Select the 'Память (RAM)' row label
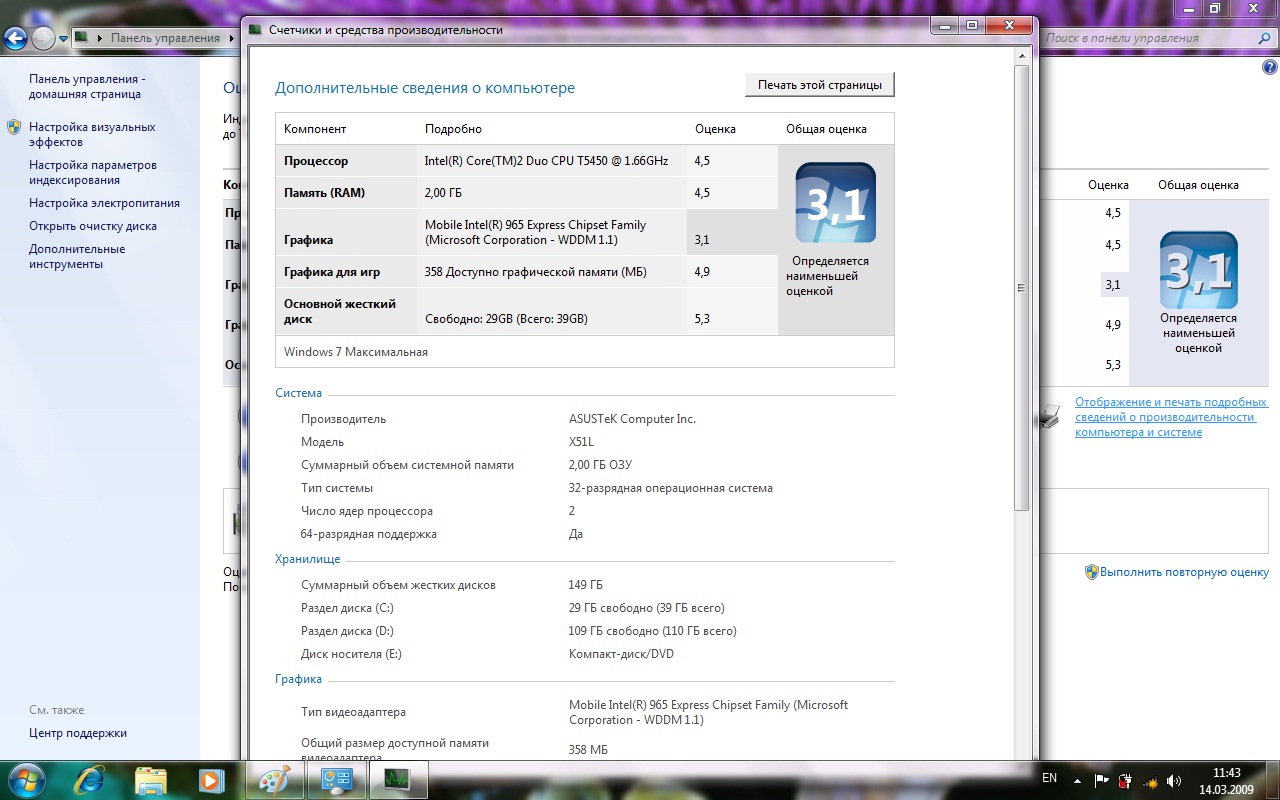Image resolution: width=1280 pixels, height=800 pixels. [x=324, y=193]
